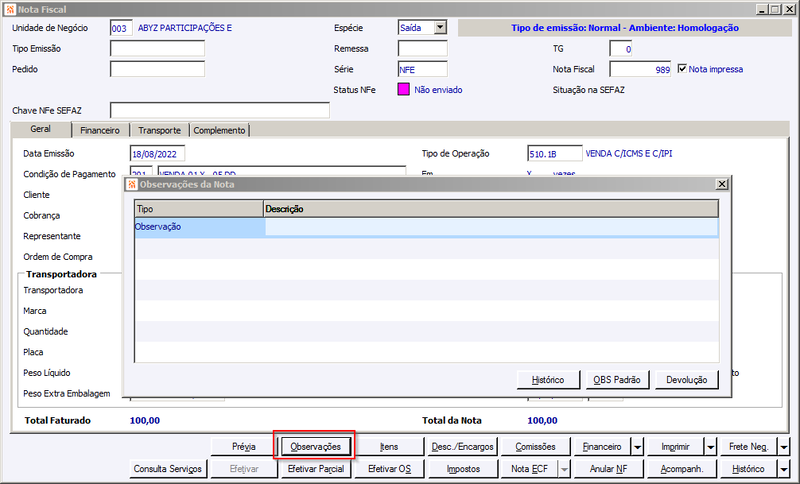This screenshot has width=800, height=484.
Task: Click the Anular NF button
Action: [x=609, y=469]
